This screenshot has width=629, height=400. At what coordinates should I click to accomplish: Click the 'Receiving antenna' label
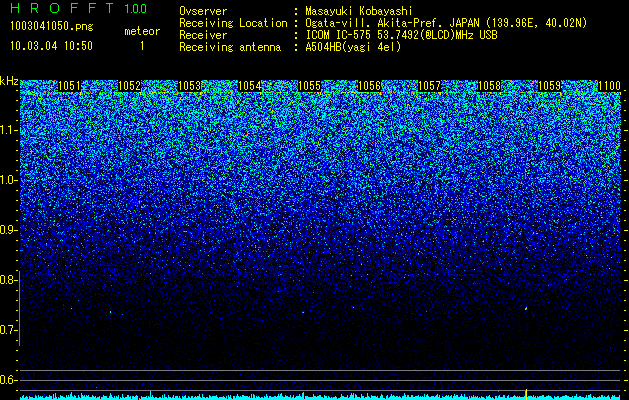[x=230, y=47]
